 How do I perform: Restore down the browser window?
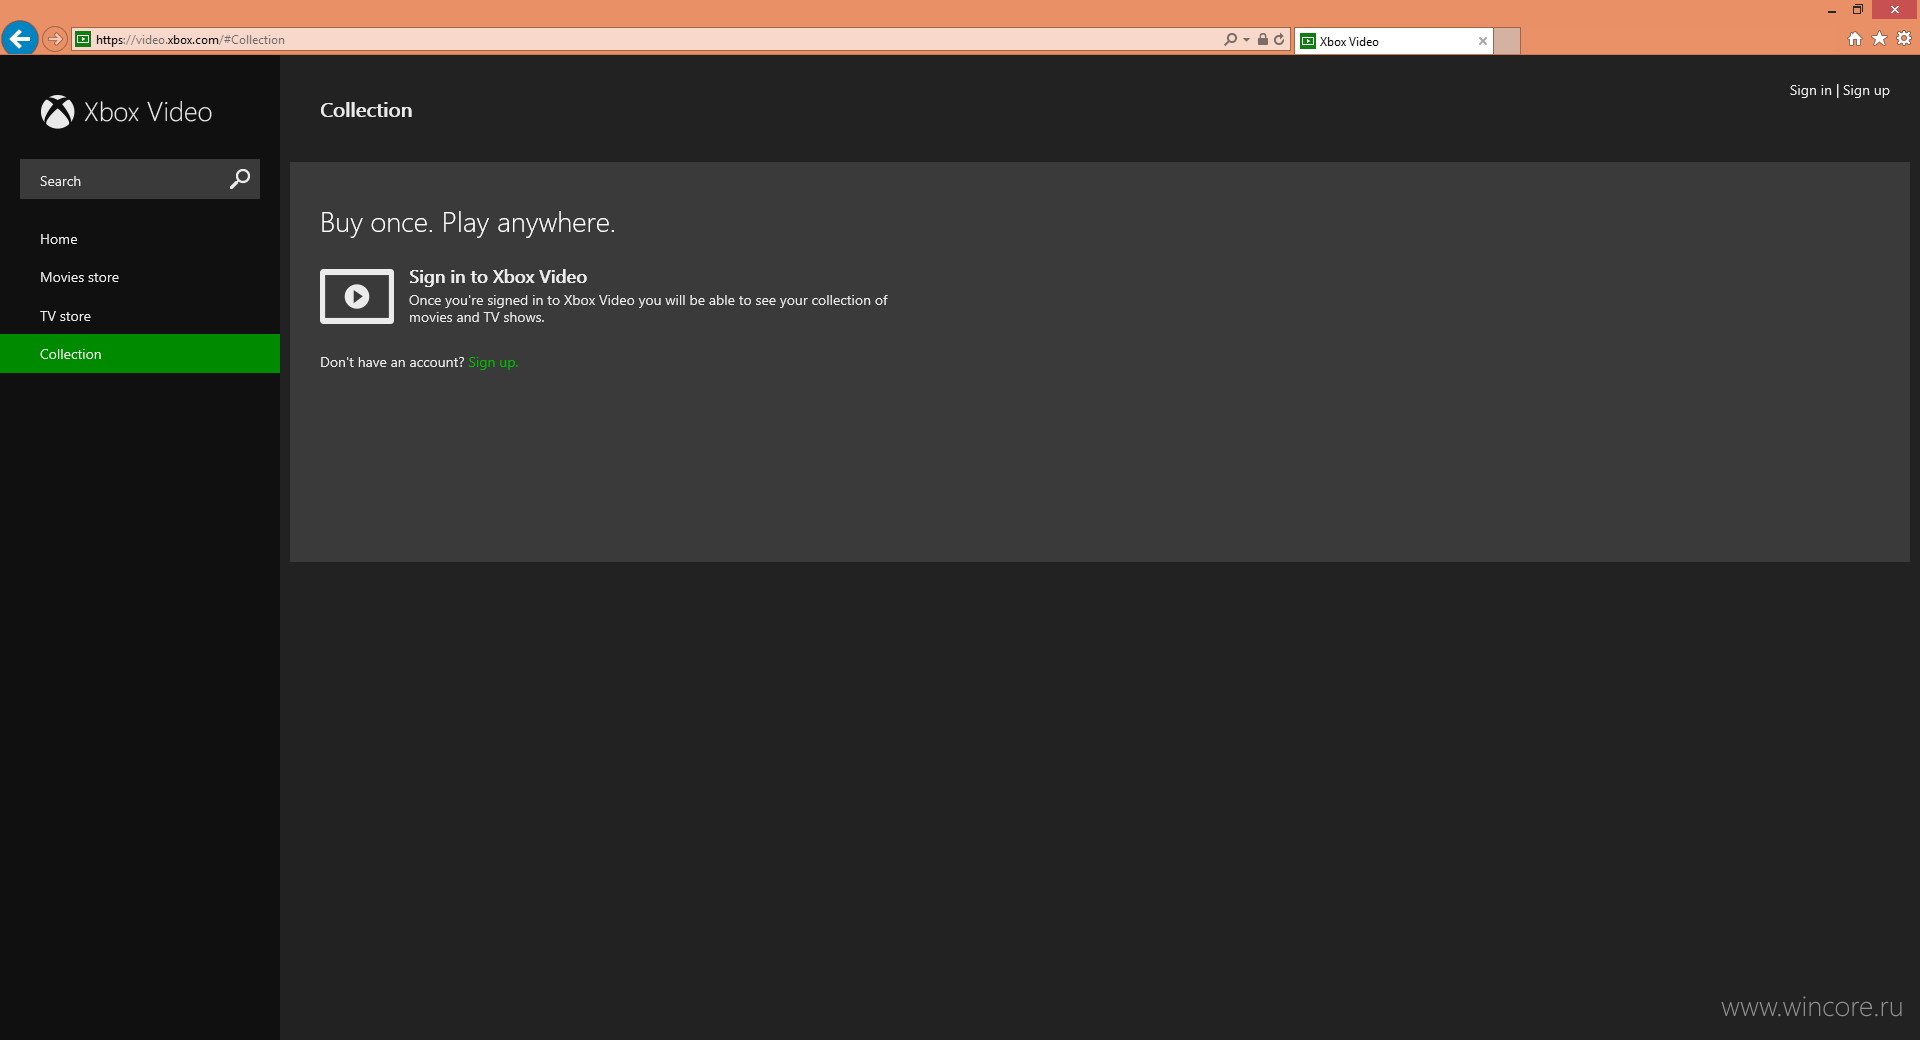1857,10
